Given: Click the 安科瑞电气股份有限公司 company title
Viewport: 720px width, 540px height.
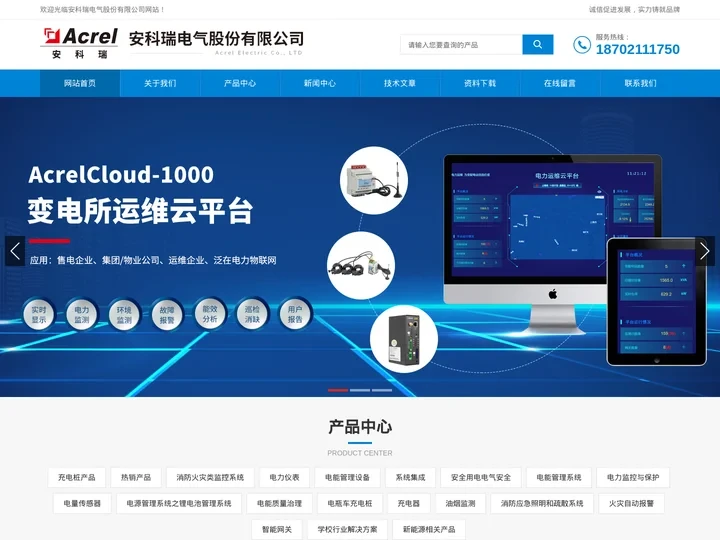Looking at the screenshot, I should [216, 39].
